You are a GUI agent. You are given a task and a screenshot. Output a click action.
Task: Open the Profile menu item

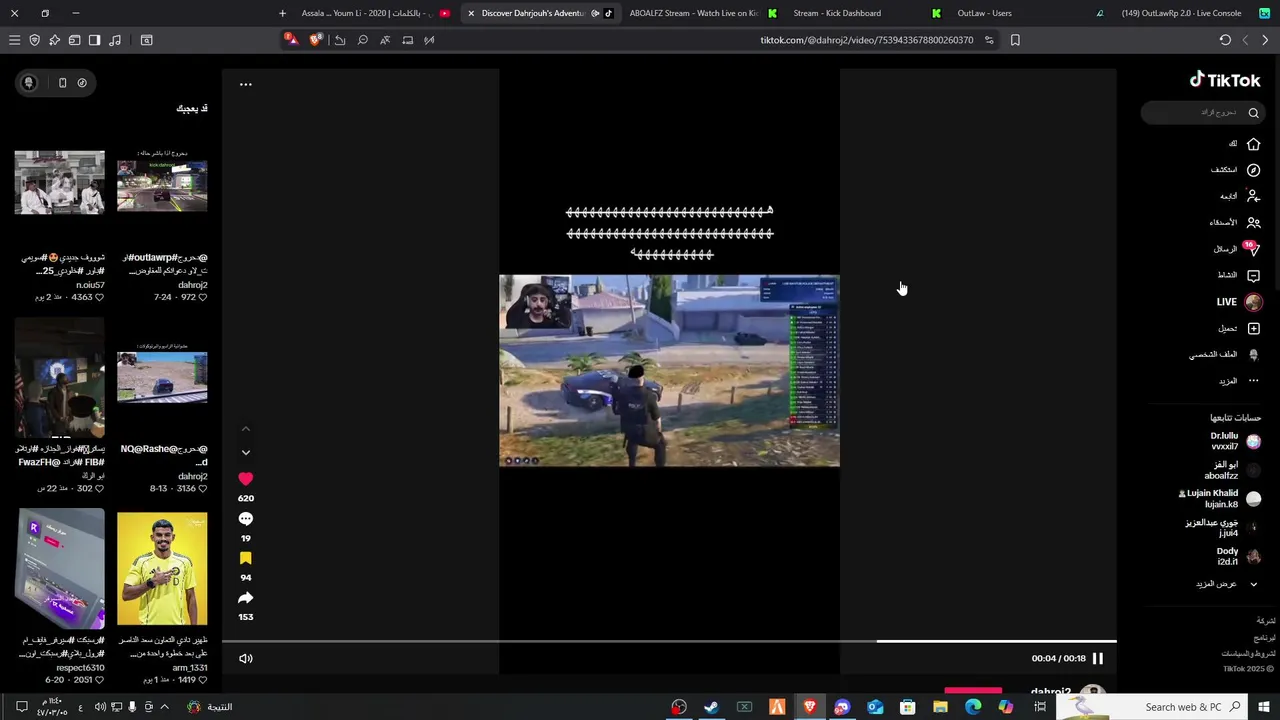pos(1226,354)
